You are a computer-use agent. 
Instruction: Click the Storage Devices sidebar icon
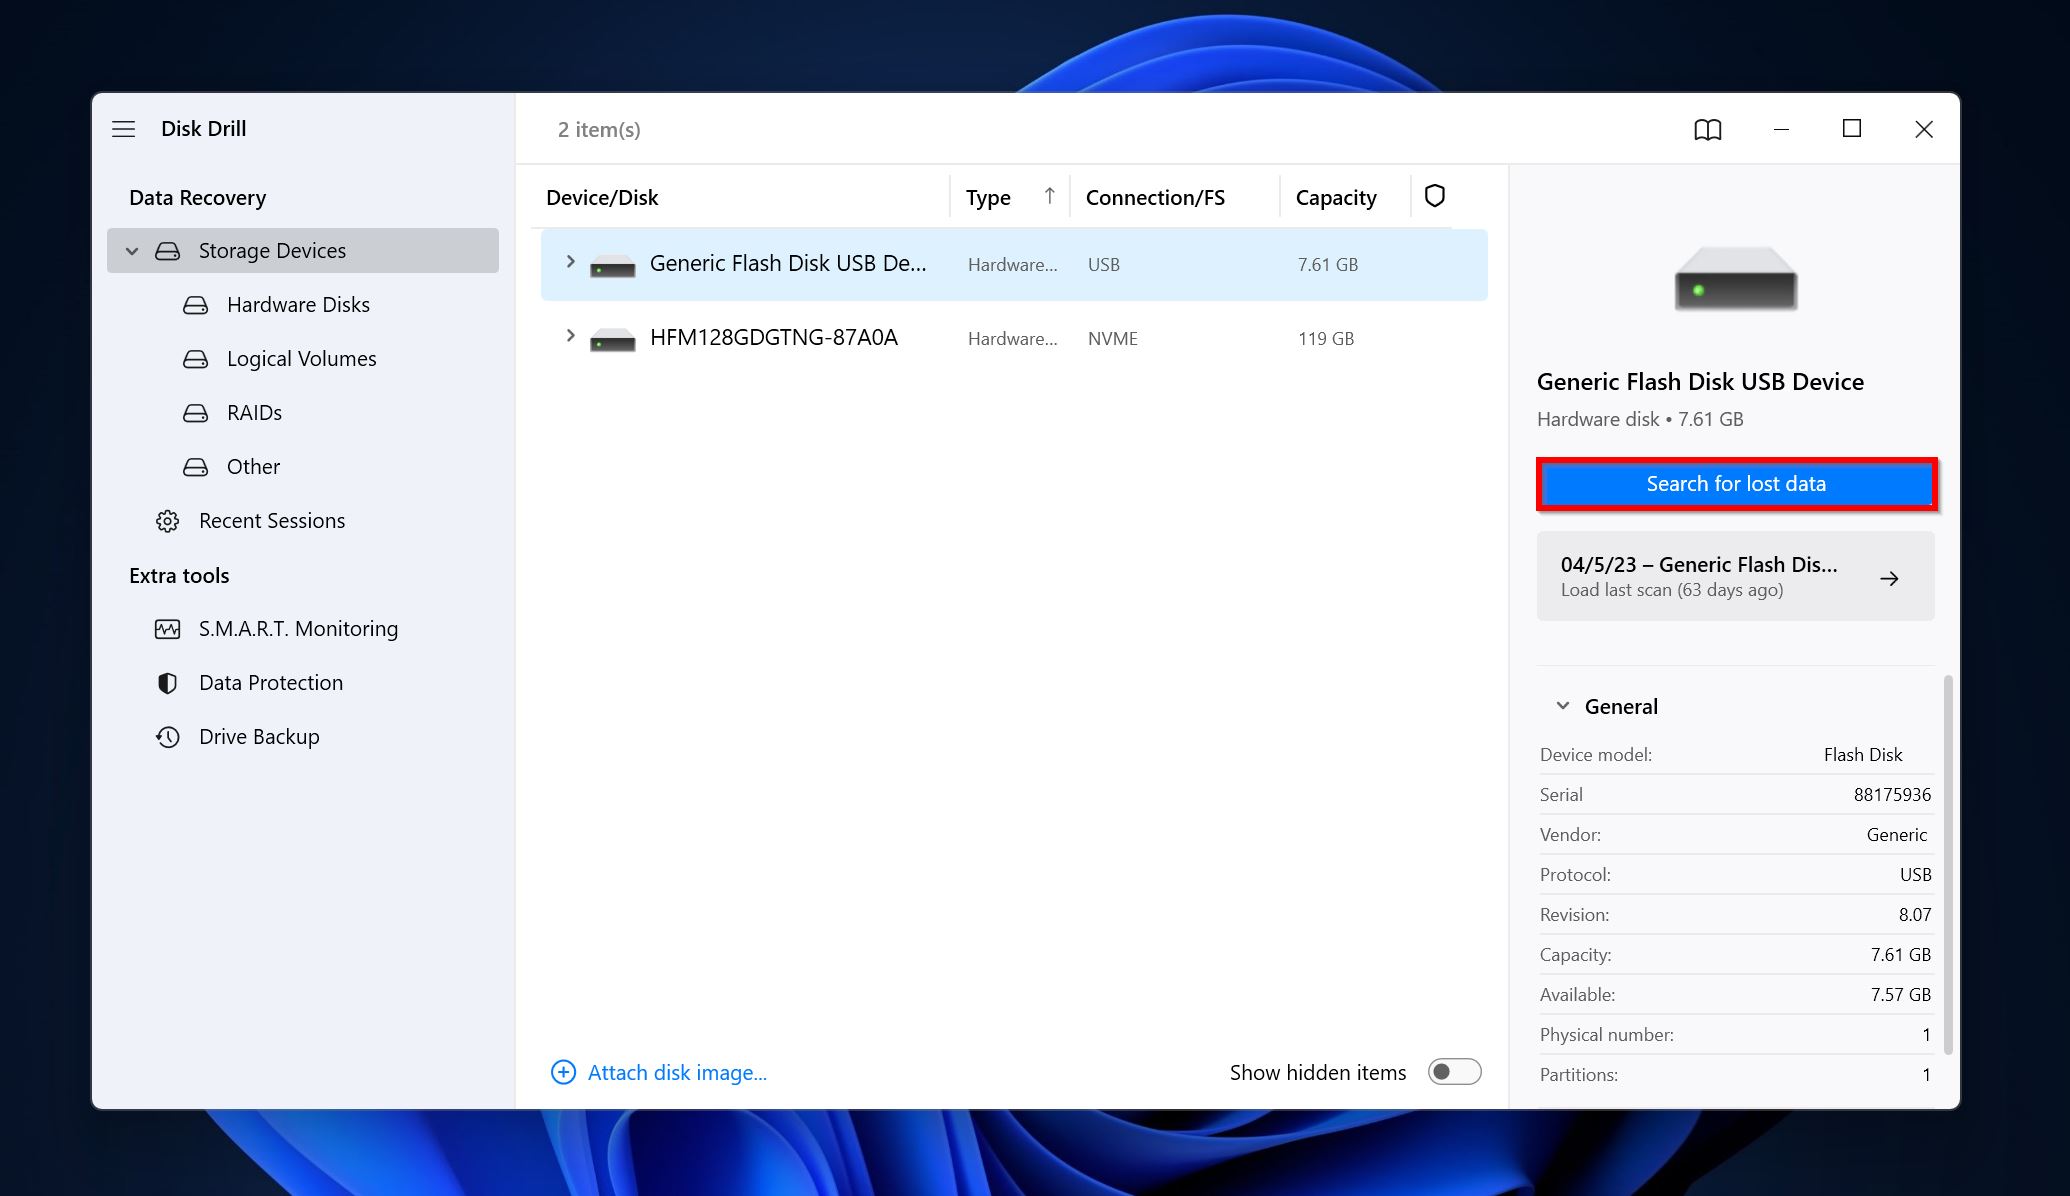167,249
